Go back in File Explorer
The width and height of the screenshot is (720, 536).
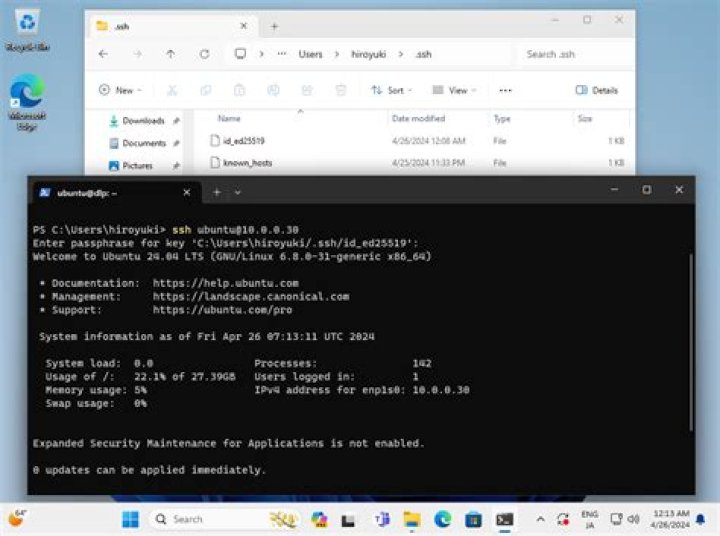click(103, 54)
